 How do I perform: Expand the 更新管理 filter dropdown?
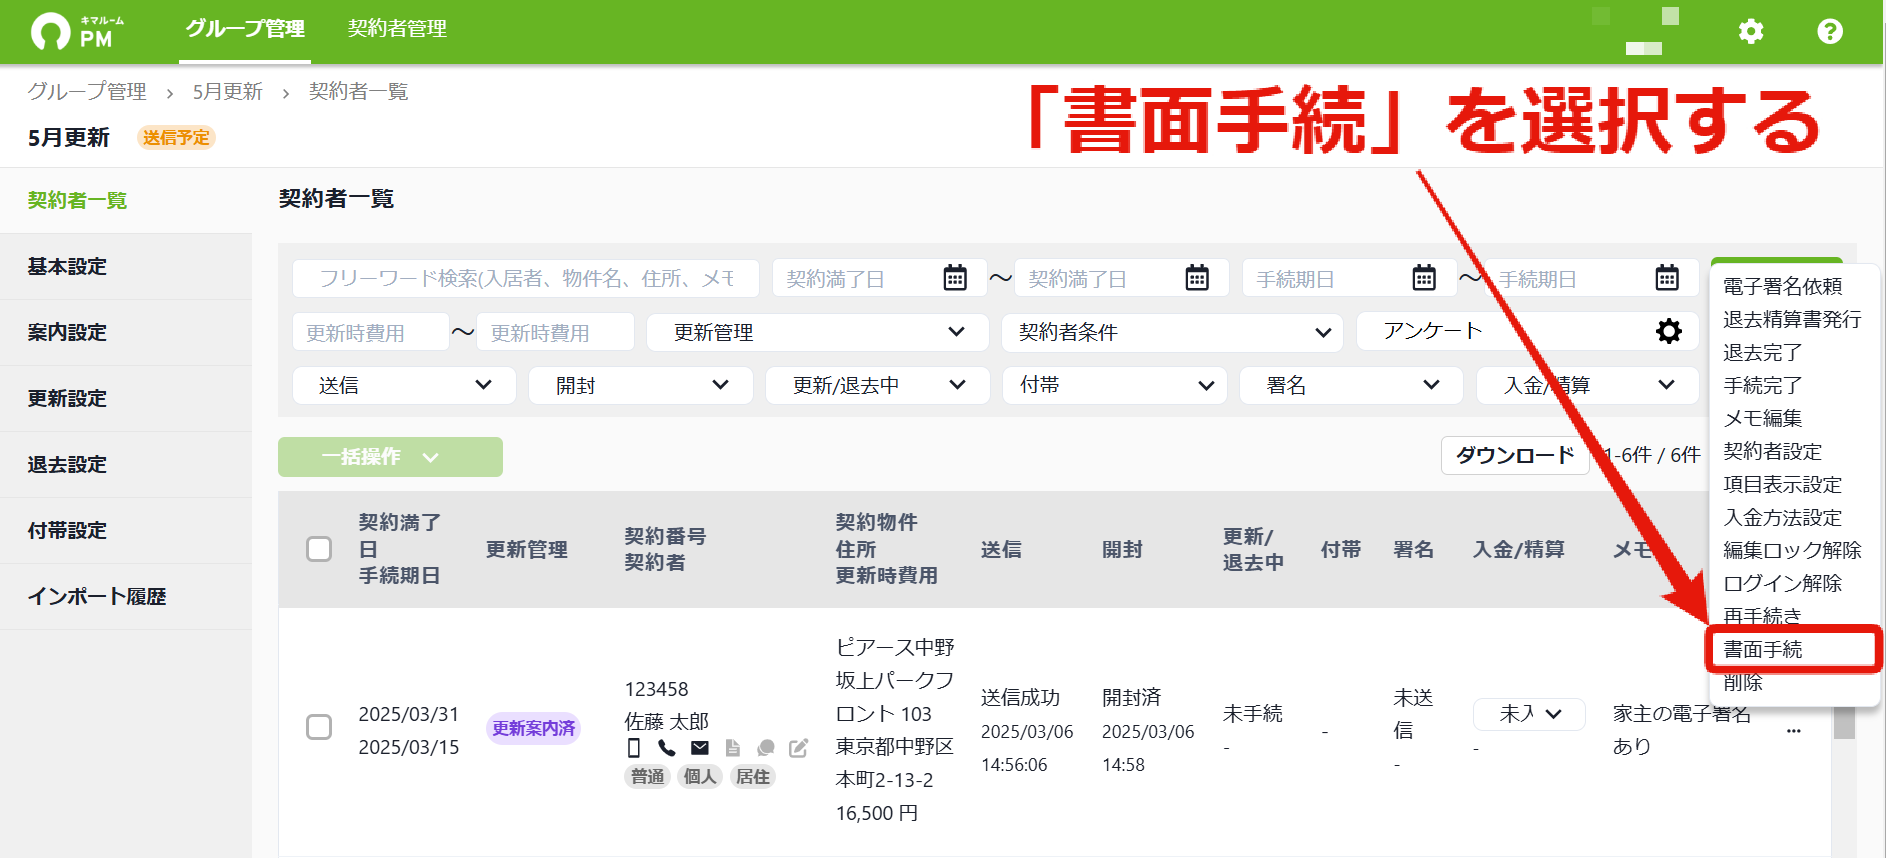[817, 332]
